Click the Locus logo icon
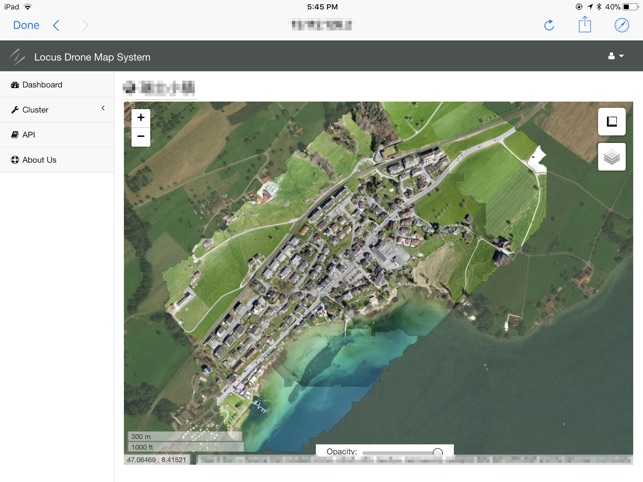643x482 pixels. (x=17, y=57)
